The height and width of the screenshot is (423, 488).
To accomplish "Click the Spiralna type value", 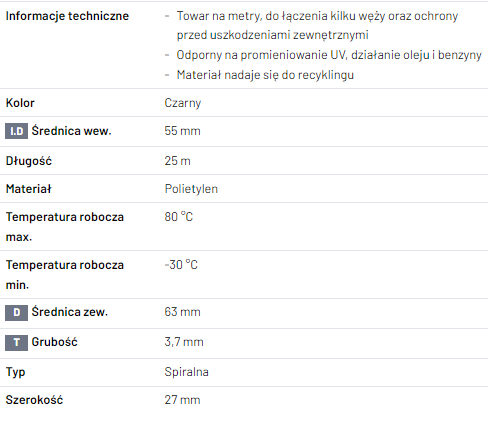I will point(186,372).
